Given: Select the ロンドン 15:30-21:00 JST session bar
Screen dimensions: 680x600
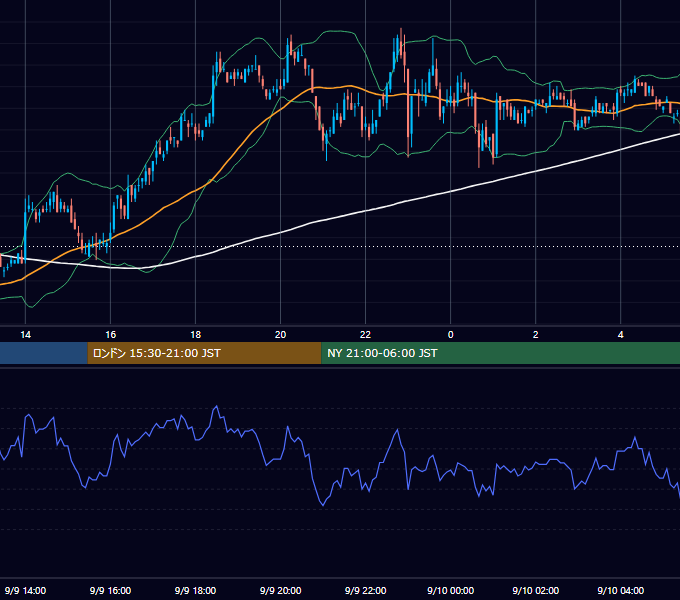Looking at the screenshot, I should 204,353.
